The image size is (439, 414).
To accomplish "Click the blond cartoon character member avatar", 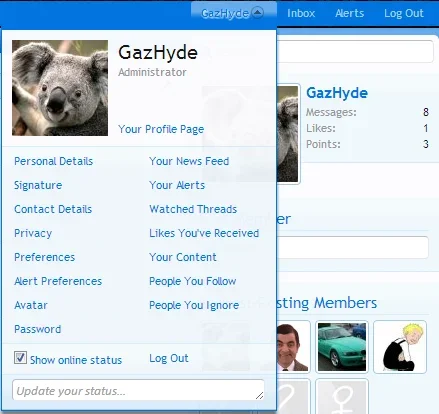I will (x=400, y=347).
